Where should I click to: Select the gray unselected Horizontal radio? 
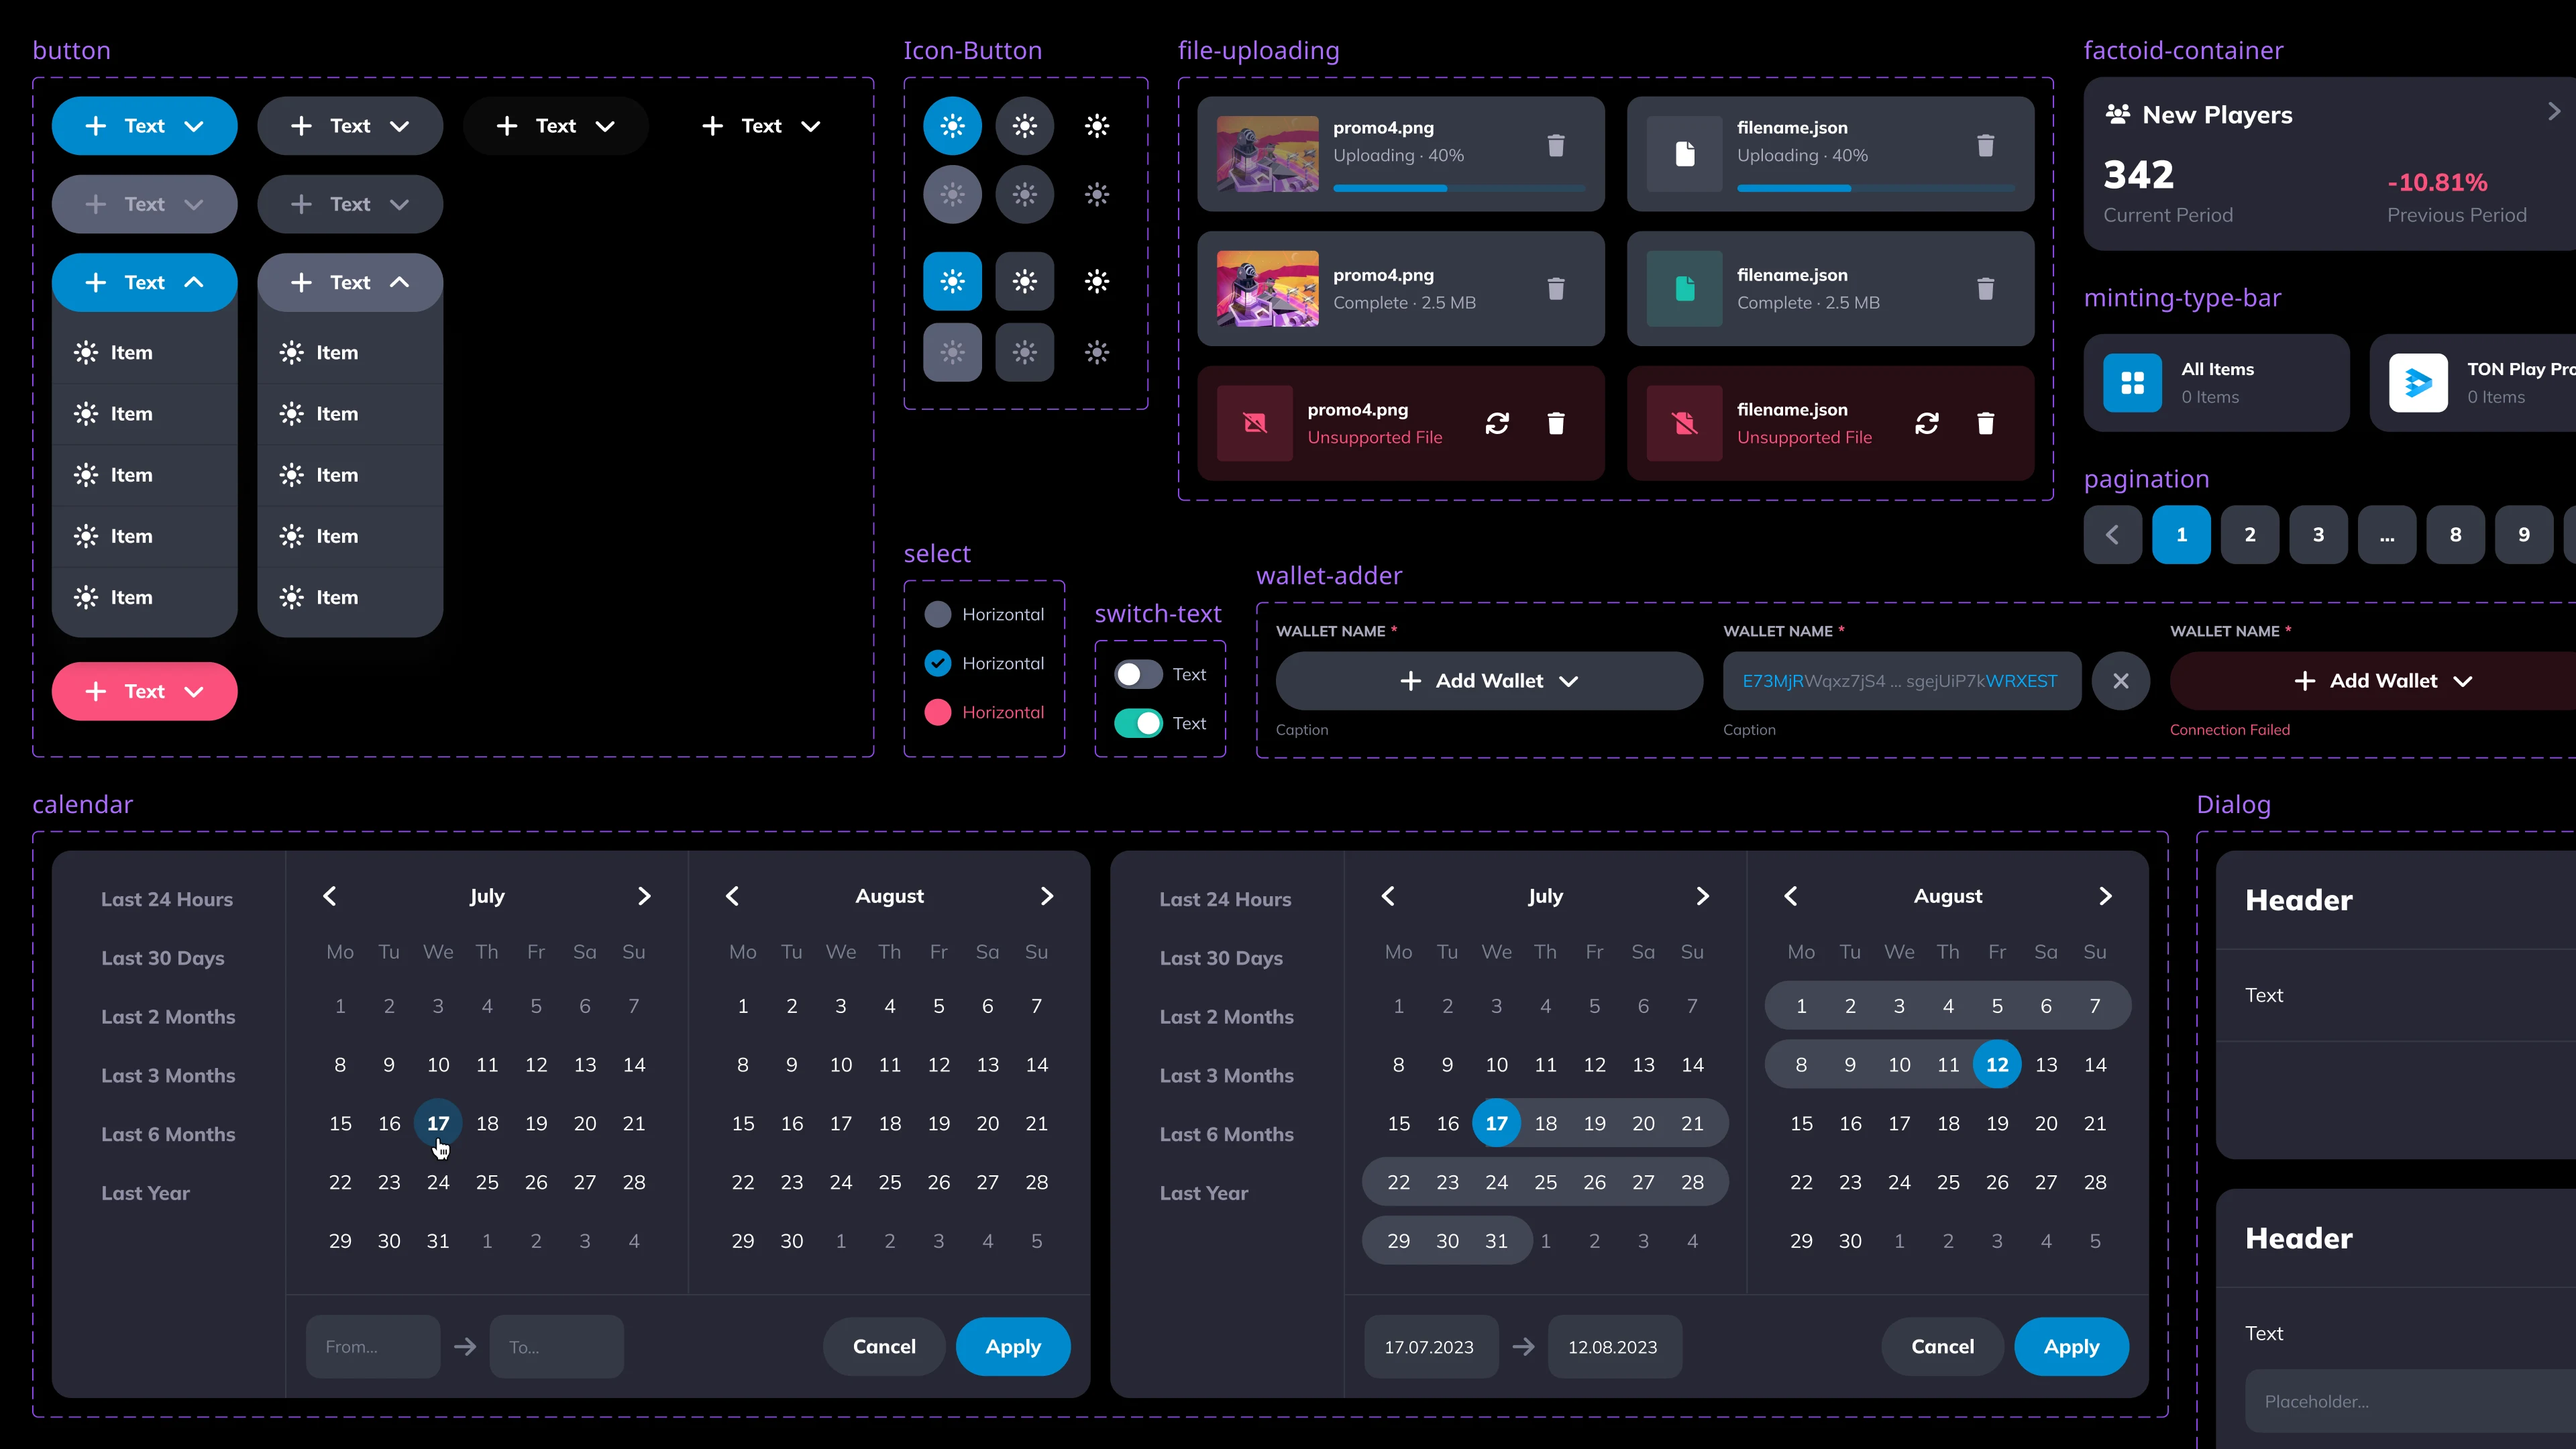(937, 614)
